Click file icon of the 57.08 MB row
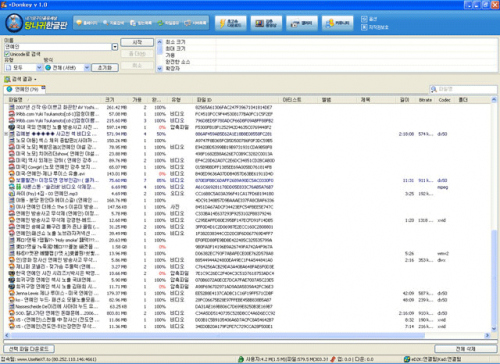 12,114
